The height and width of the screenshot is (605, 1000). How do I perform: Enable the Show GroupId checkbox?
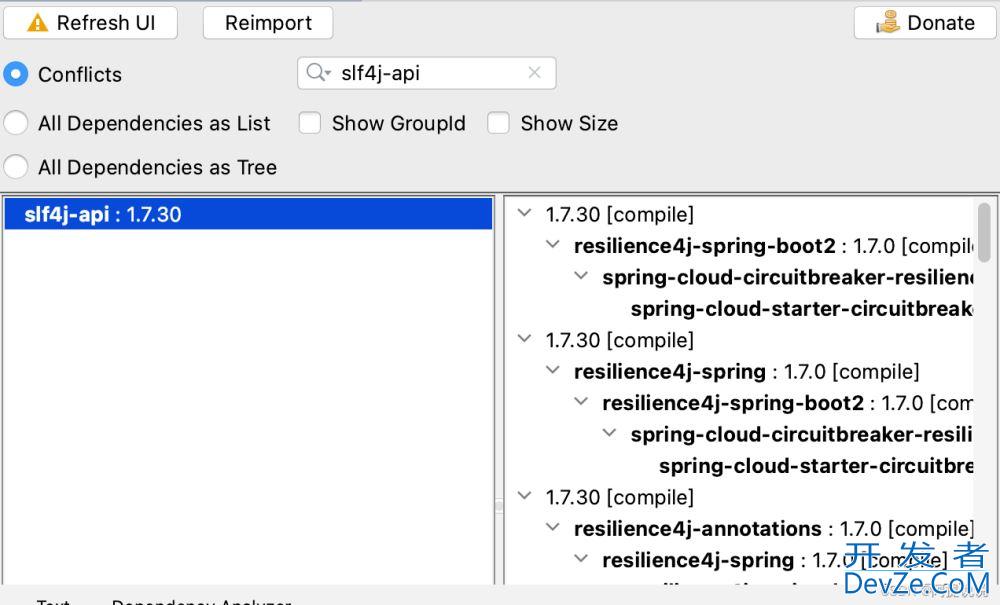(310, 123)
